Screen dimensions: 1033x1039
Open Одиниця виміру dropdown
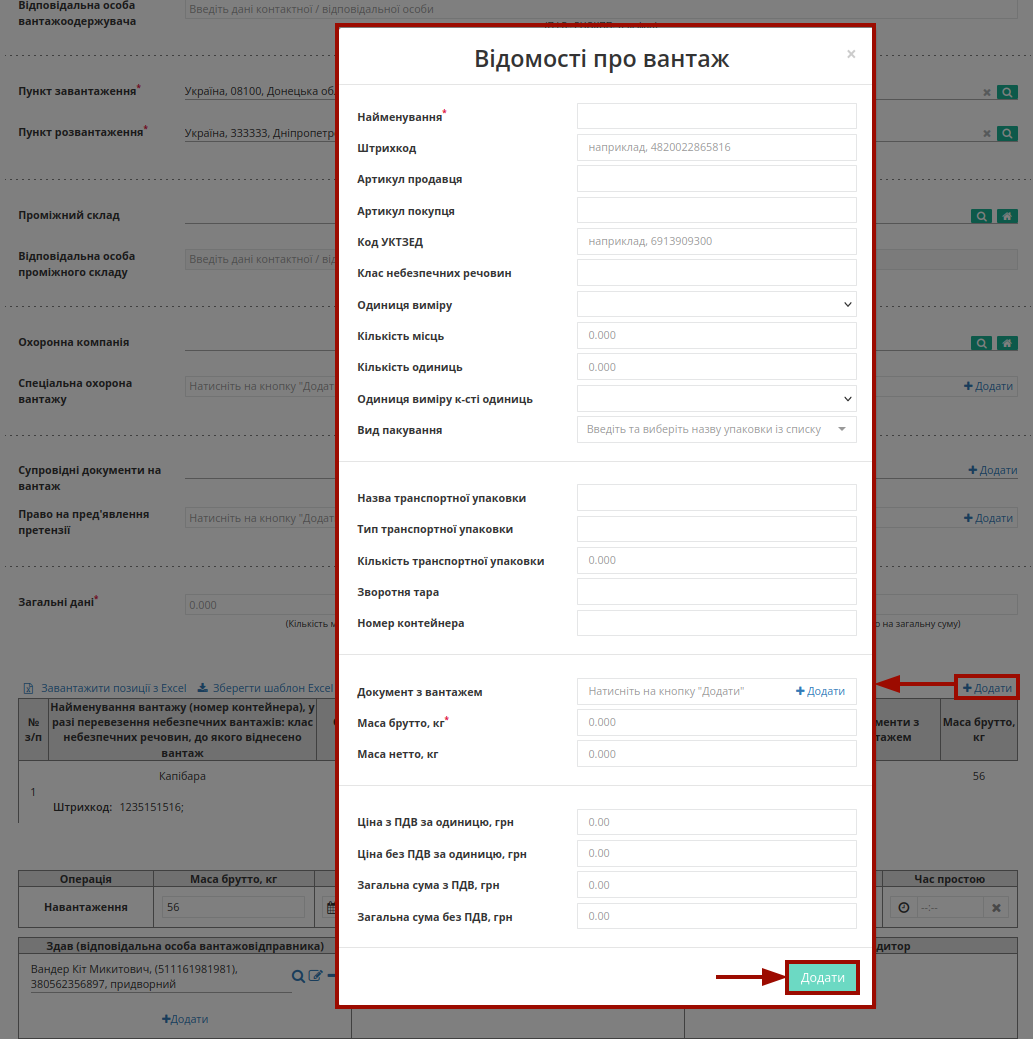(716, 305)
